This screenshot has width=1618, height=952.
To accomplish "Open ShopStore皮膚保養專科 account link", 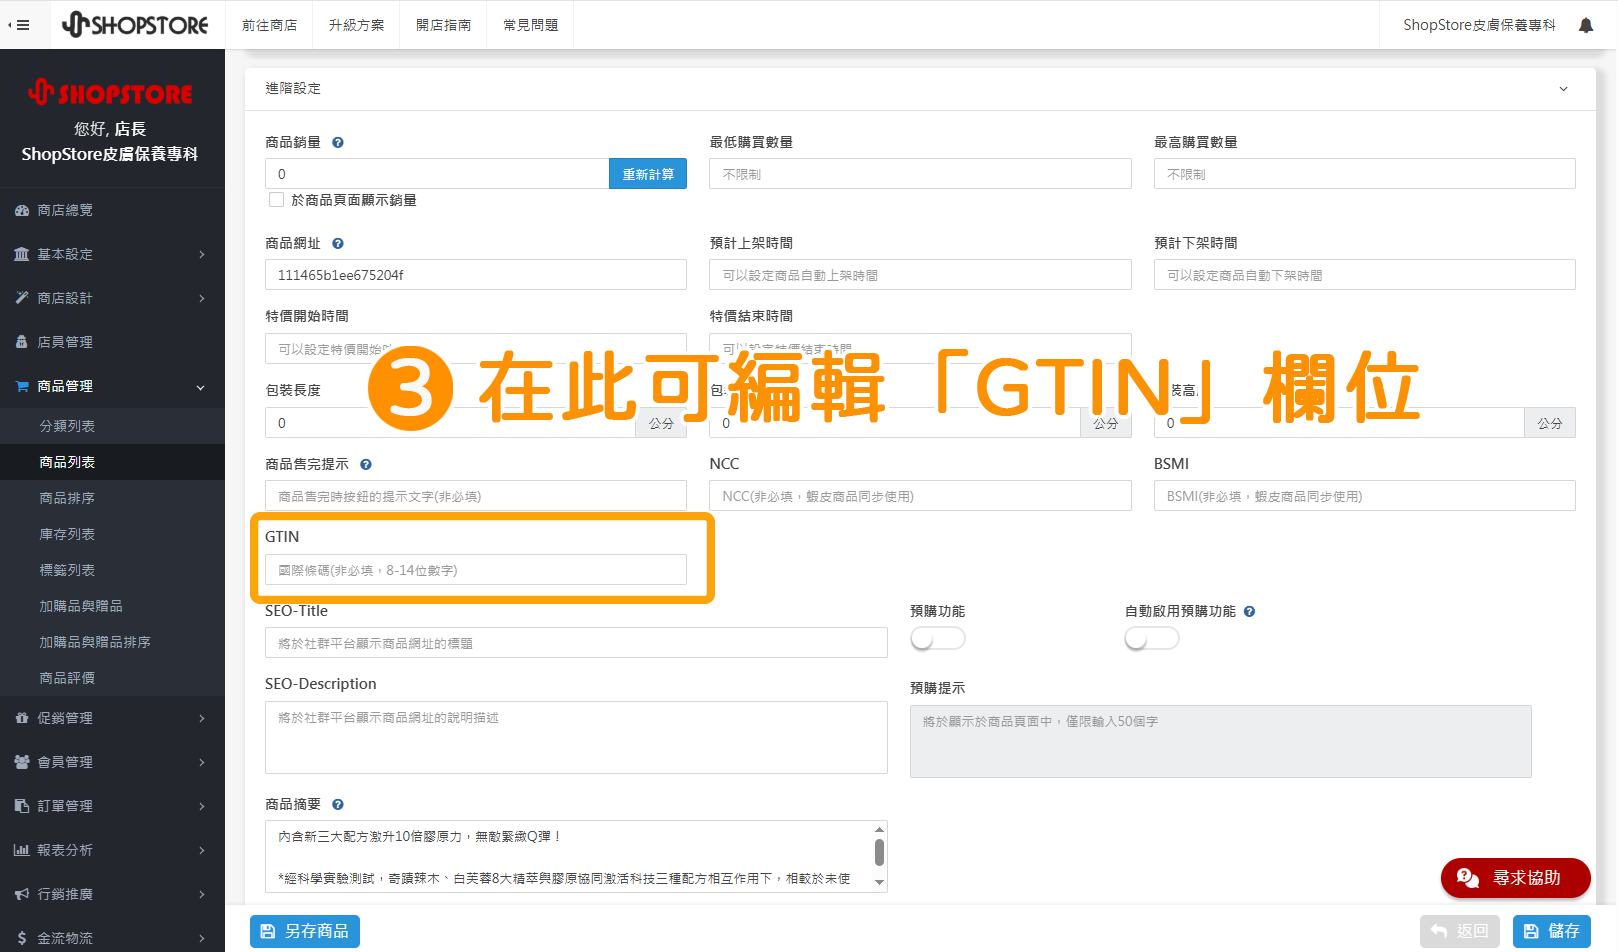I will pos(1479,25).
